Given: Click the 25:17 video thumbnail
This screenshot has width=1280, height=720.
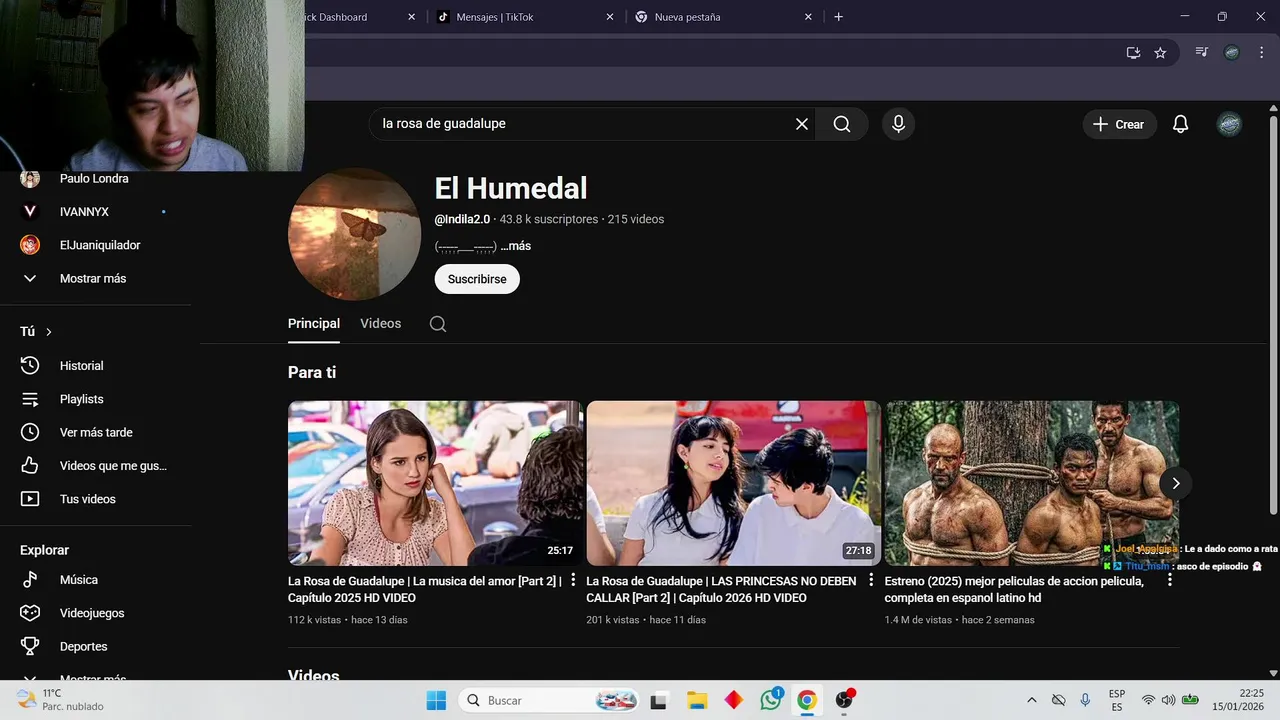Looking at the screenshot, I should (435, 483).
